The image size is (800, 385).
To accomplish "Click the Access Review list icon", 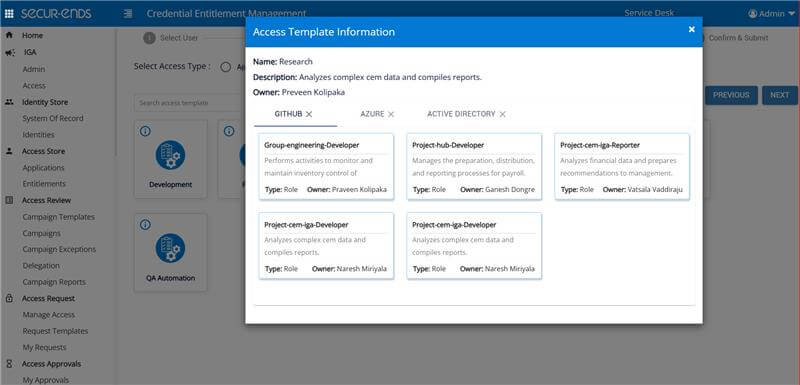I will point(9,200).
